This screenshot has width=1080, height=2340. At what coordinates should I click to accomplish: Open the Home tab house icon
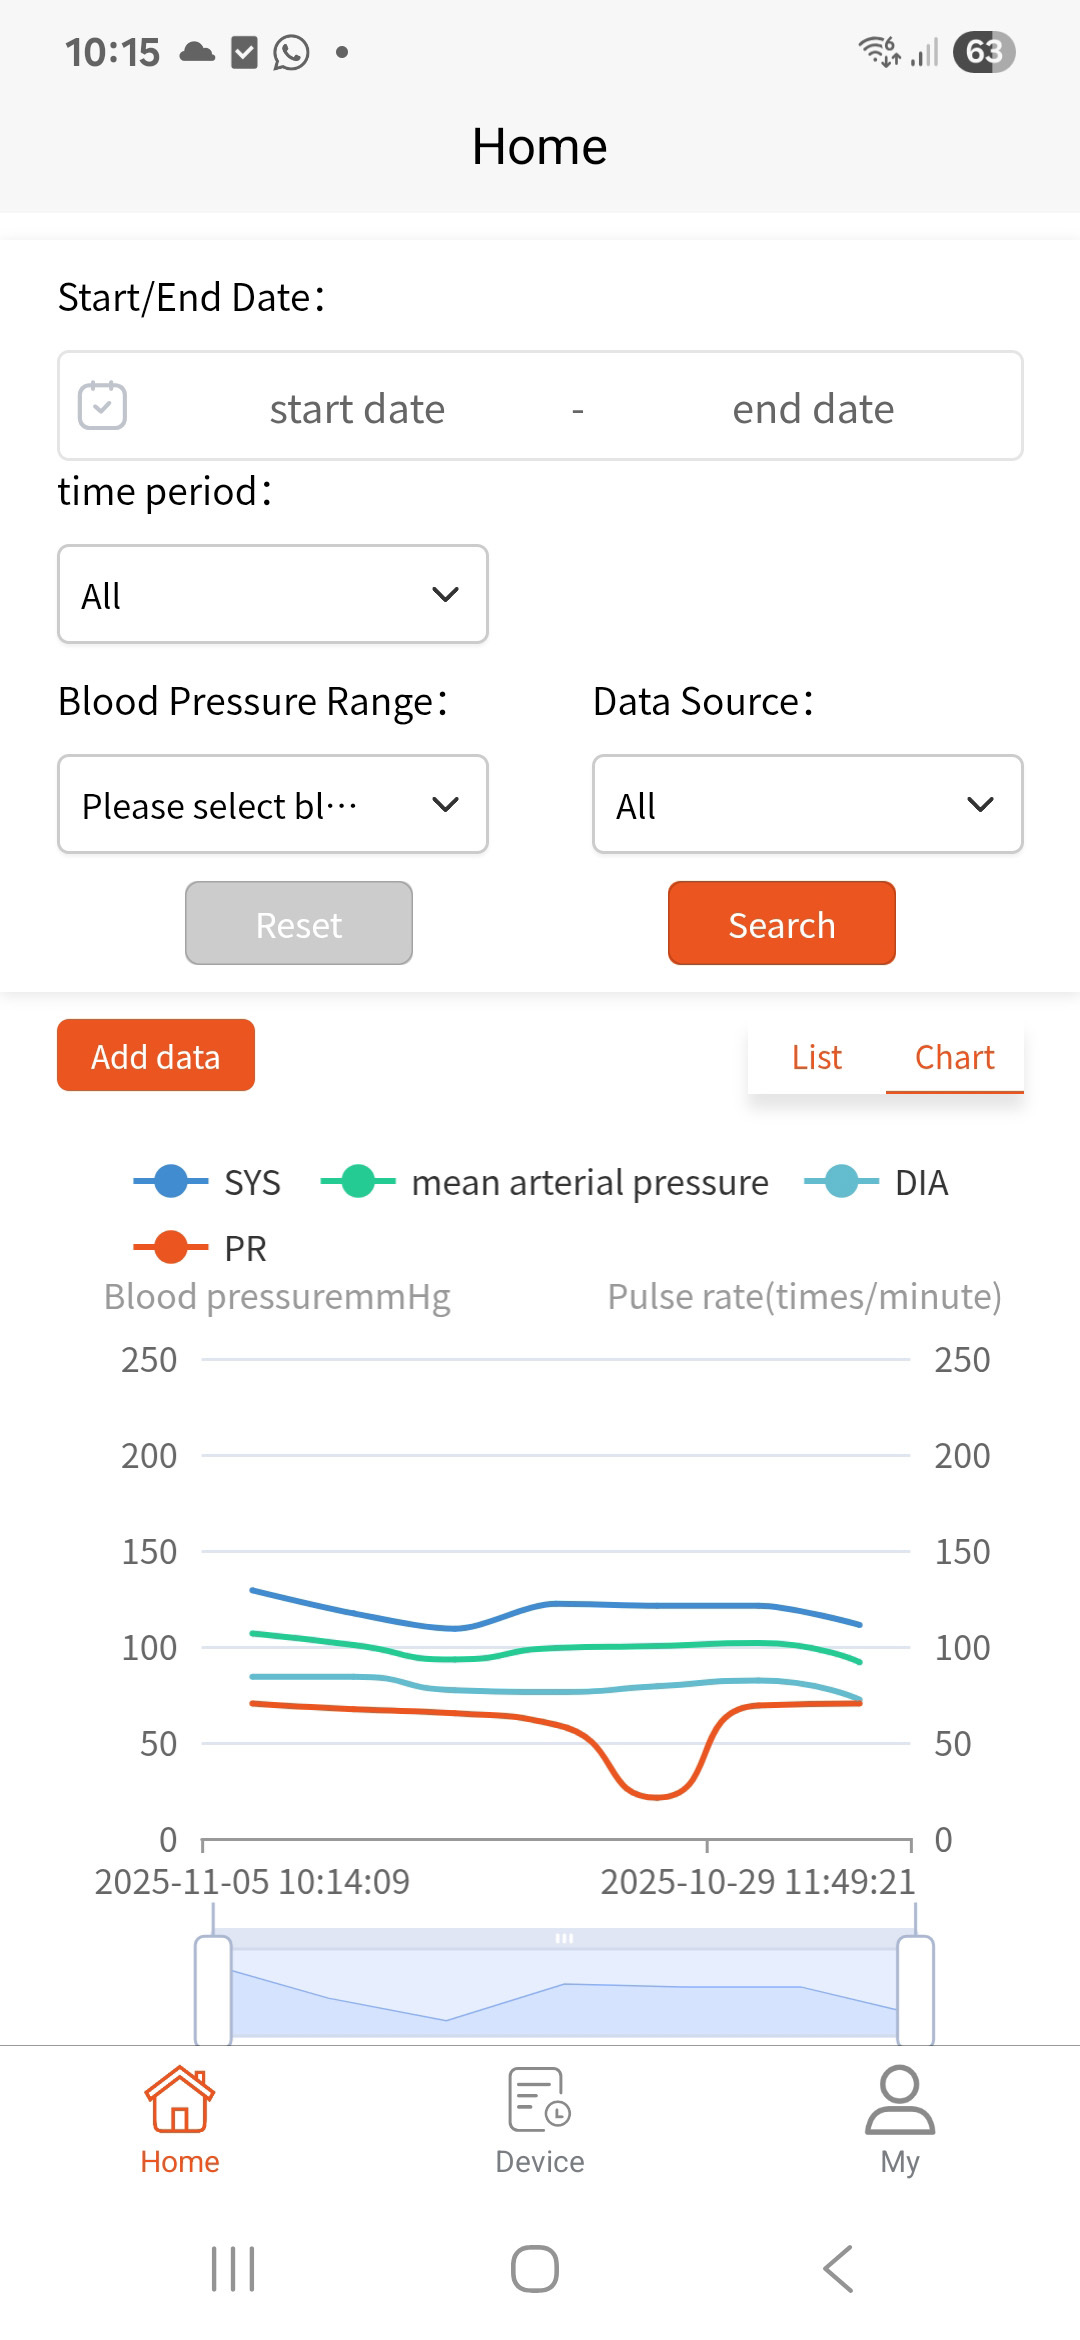coord(180,2099)
